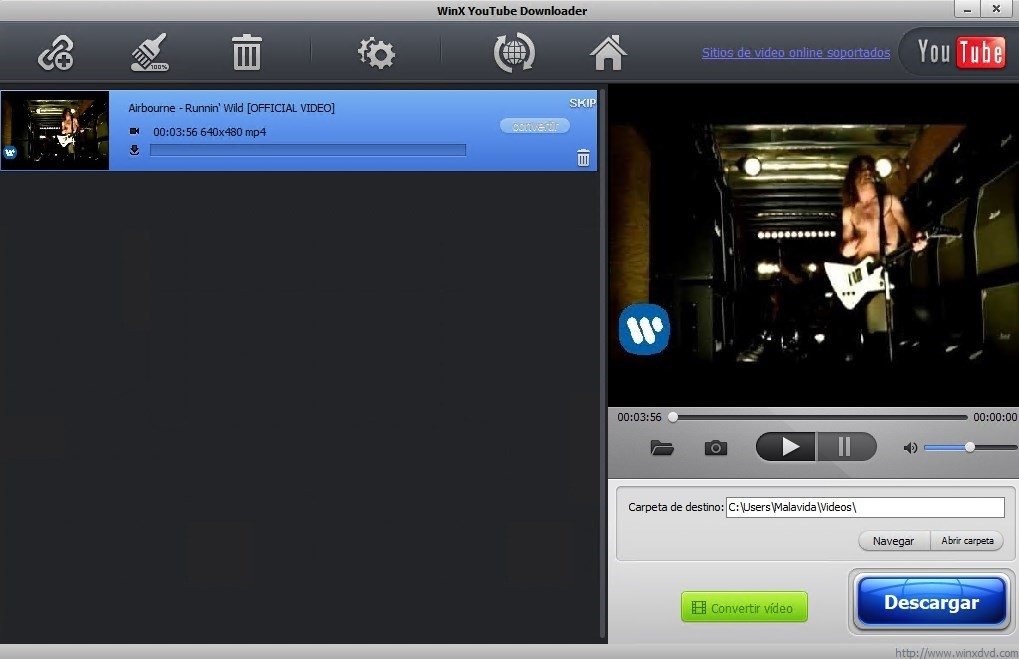Click the download list vertical scrollbar
This screenshot has width=1019, height=659.
point(603,364)
